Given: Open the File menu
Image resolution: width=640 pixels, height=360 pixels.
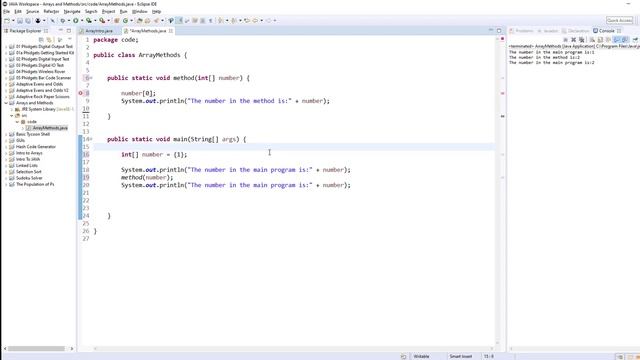Looking at the screenshot, I should pyautogui.click(x=7, y=11).
